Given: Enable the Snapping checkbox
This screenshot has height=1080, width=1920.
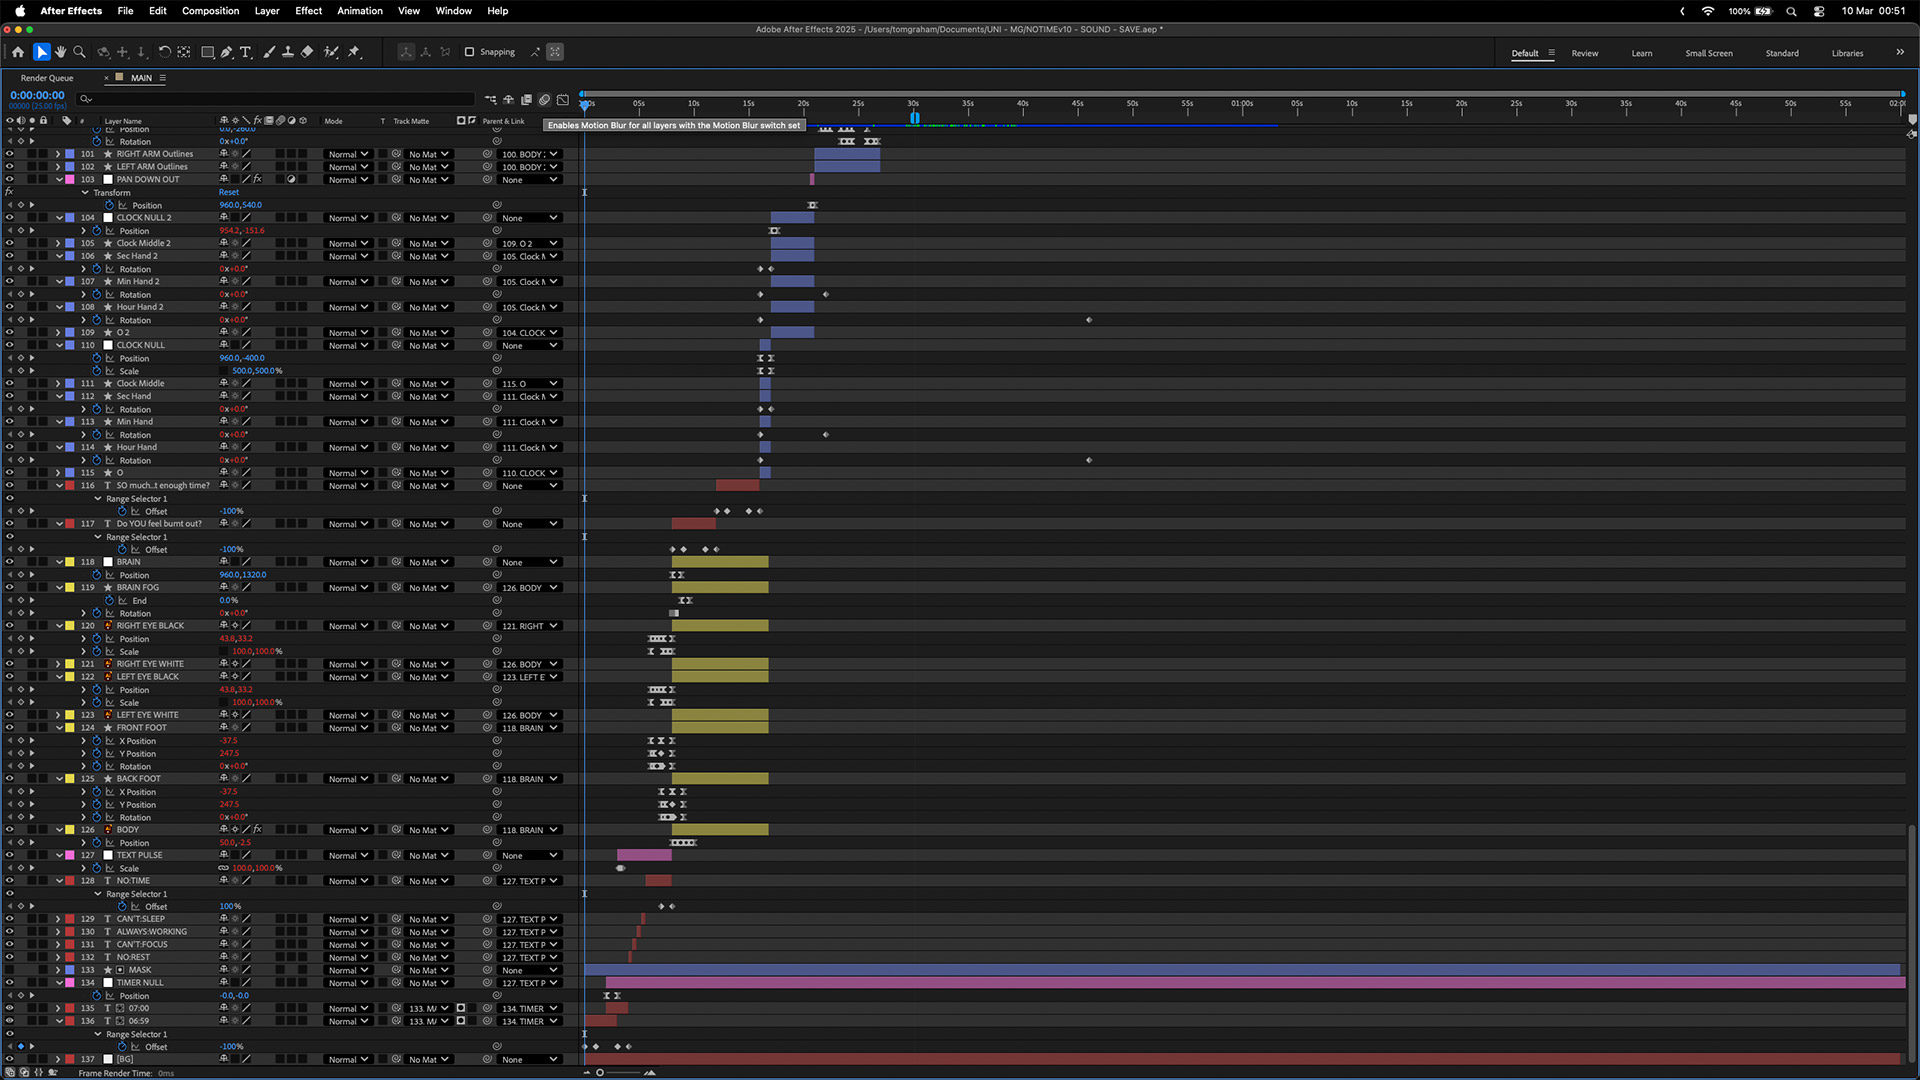Looking at the screenshot, I should pos(469,52).
